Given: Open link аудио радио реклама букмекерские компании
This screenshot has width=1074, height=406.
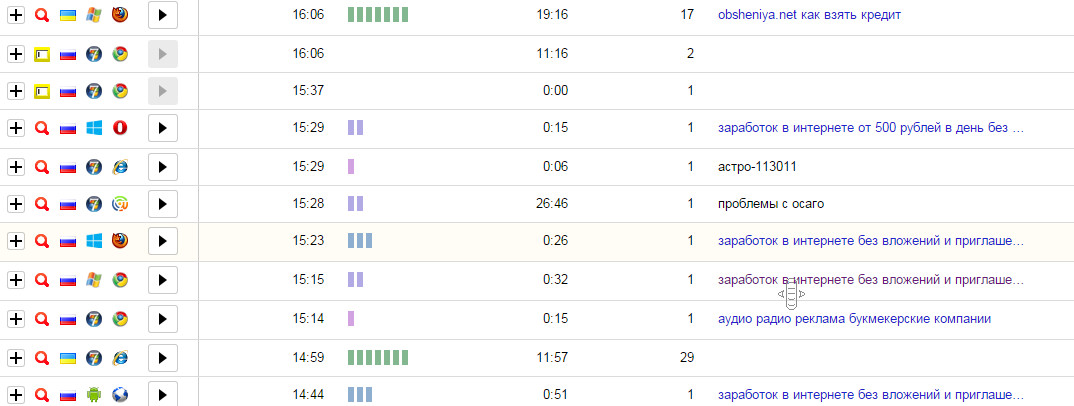Looking at the screenshot, I should coord(854,319).
